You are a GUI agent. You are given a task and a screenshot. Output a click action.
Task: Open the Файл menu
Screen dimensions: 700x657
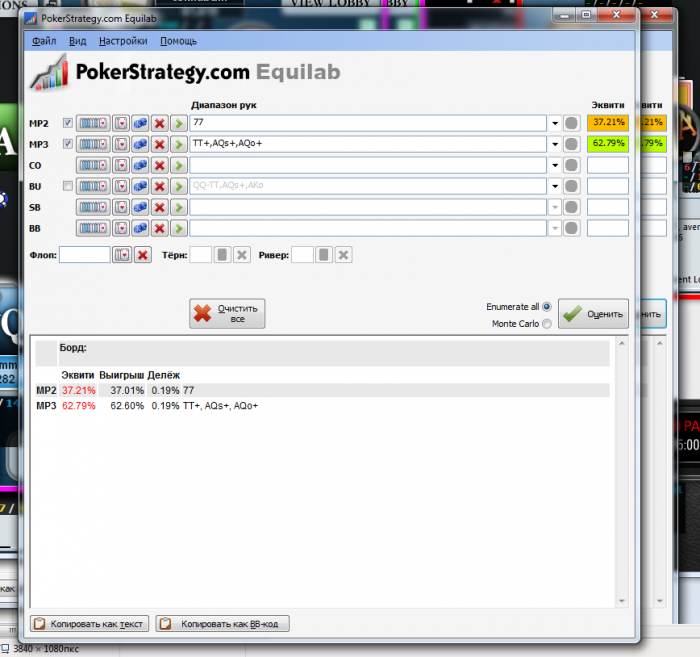[44, 41]
